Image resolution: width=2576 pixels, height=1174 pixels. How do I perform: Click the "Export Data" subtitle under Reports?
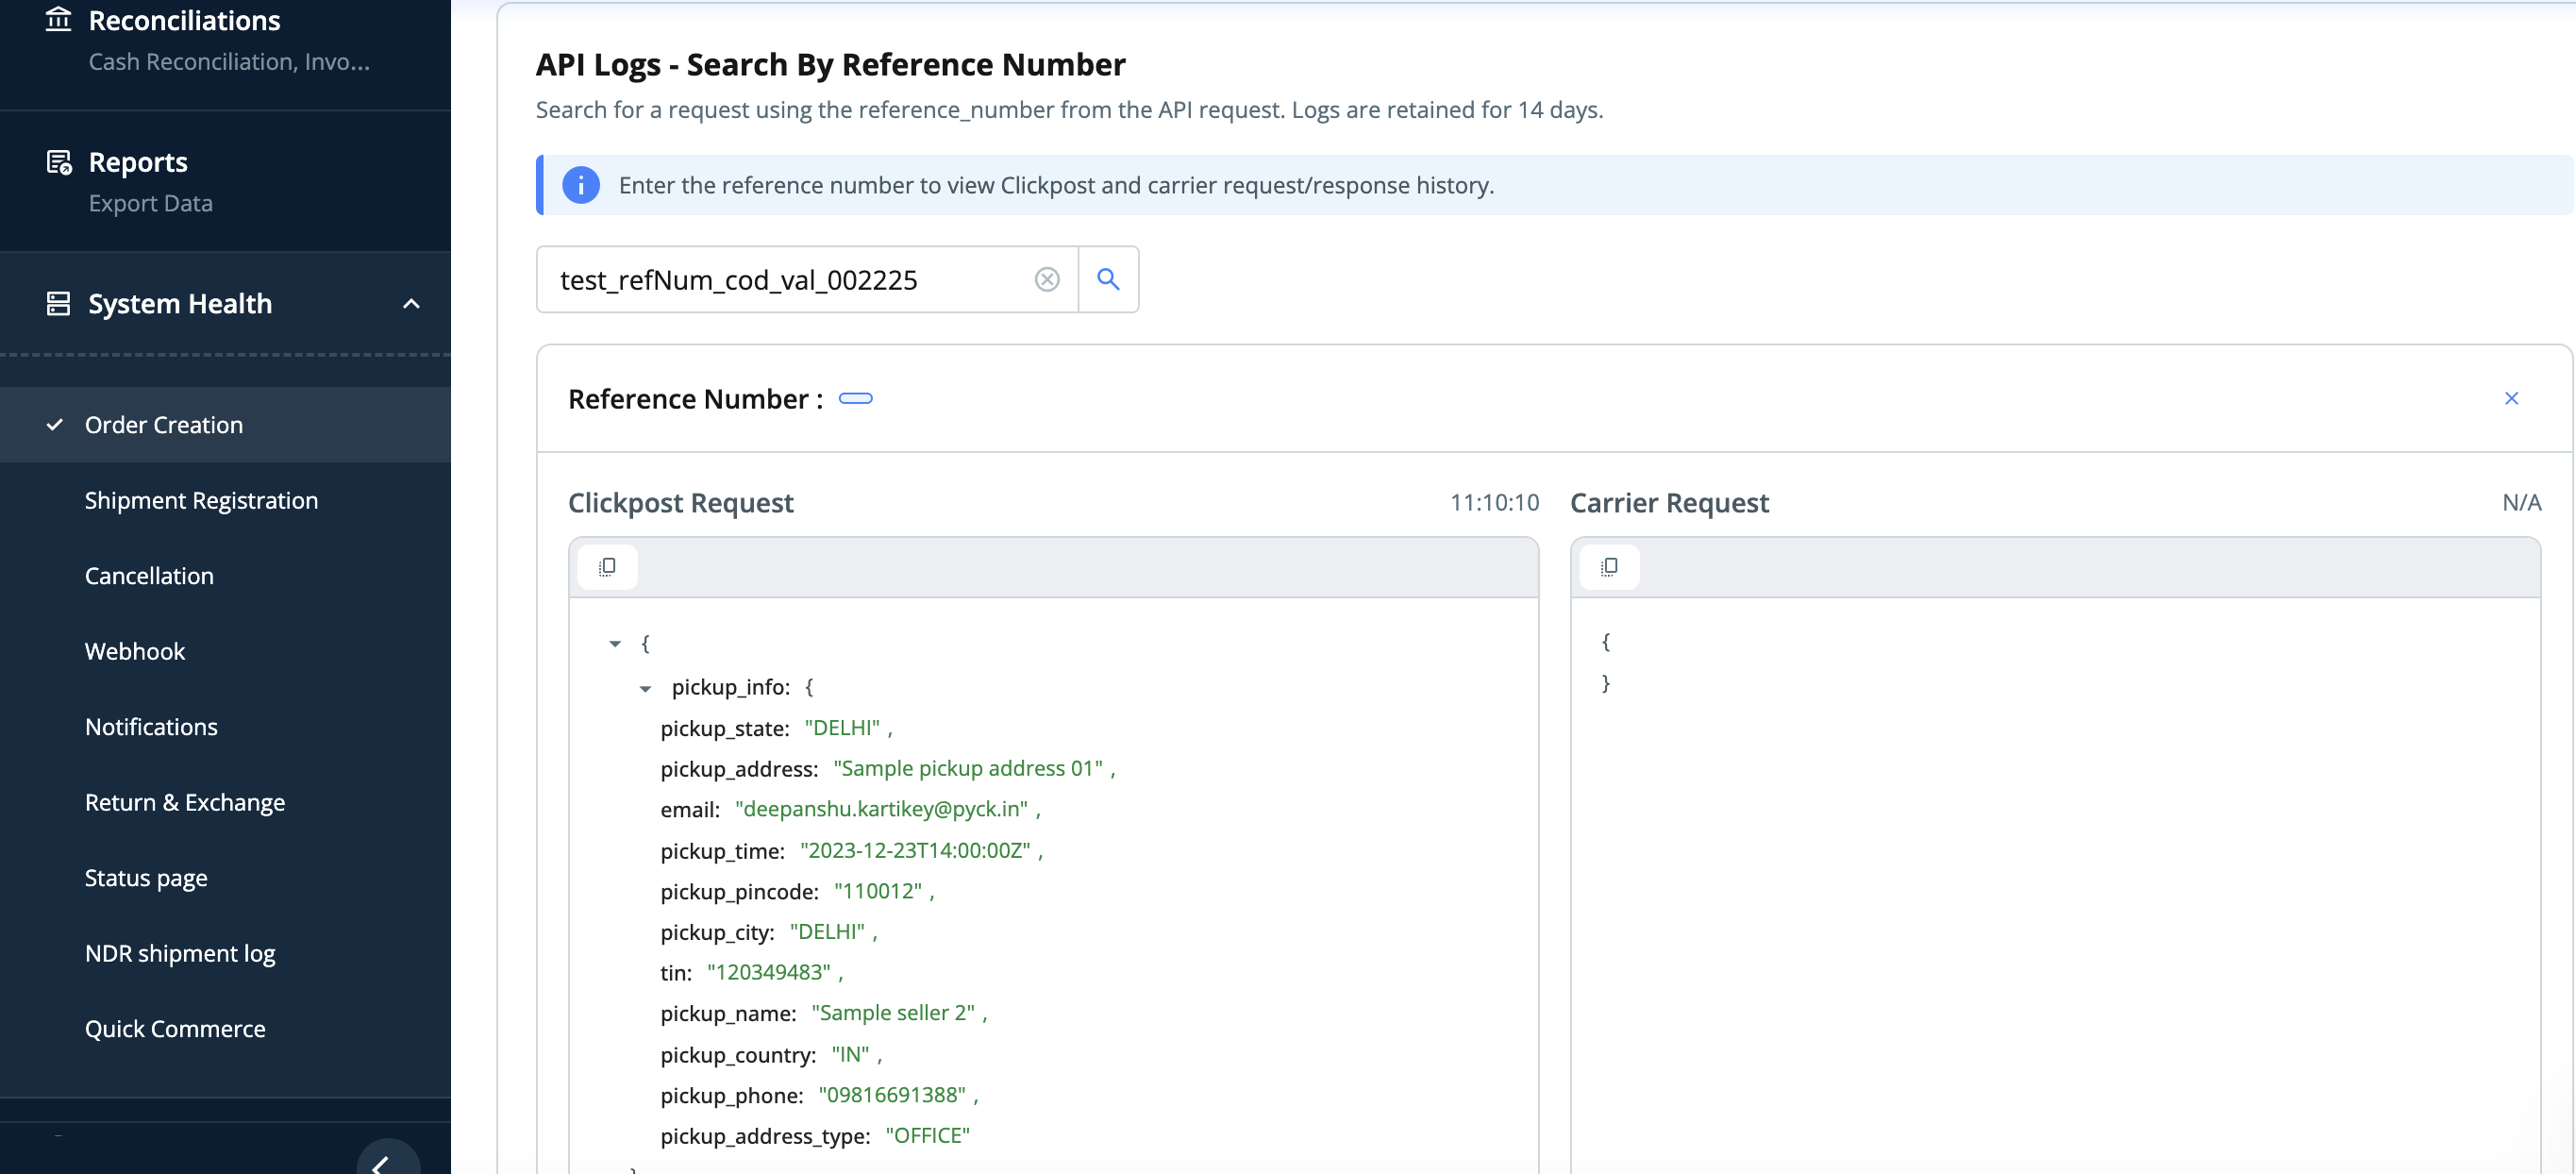(150, 203)
